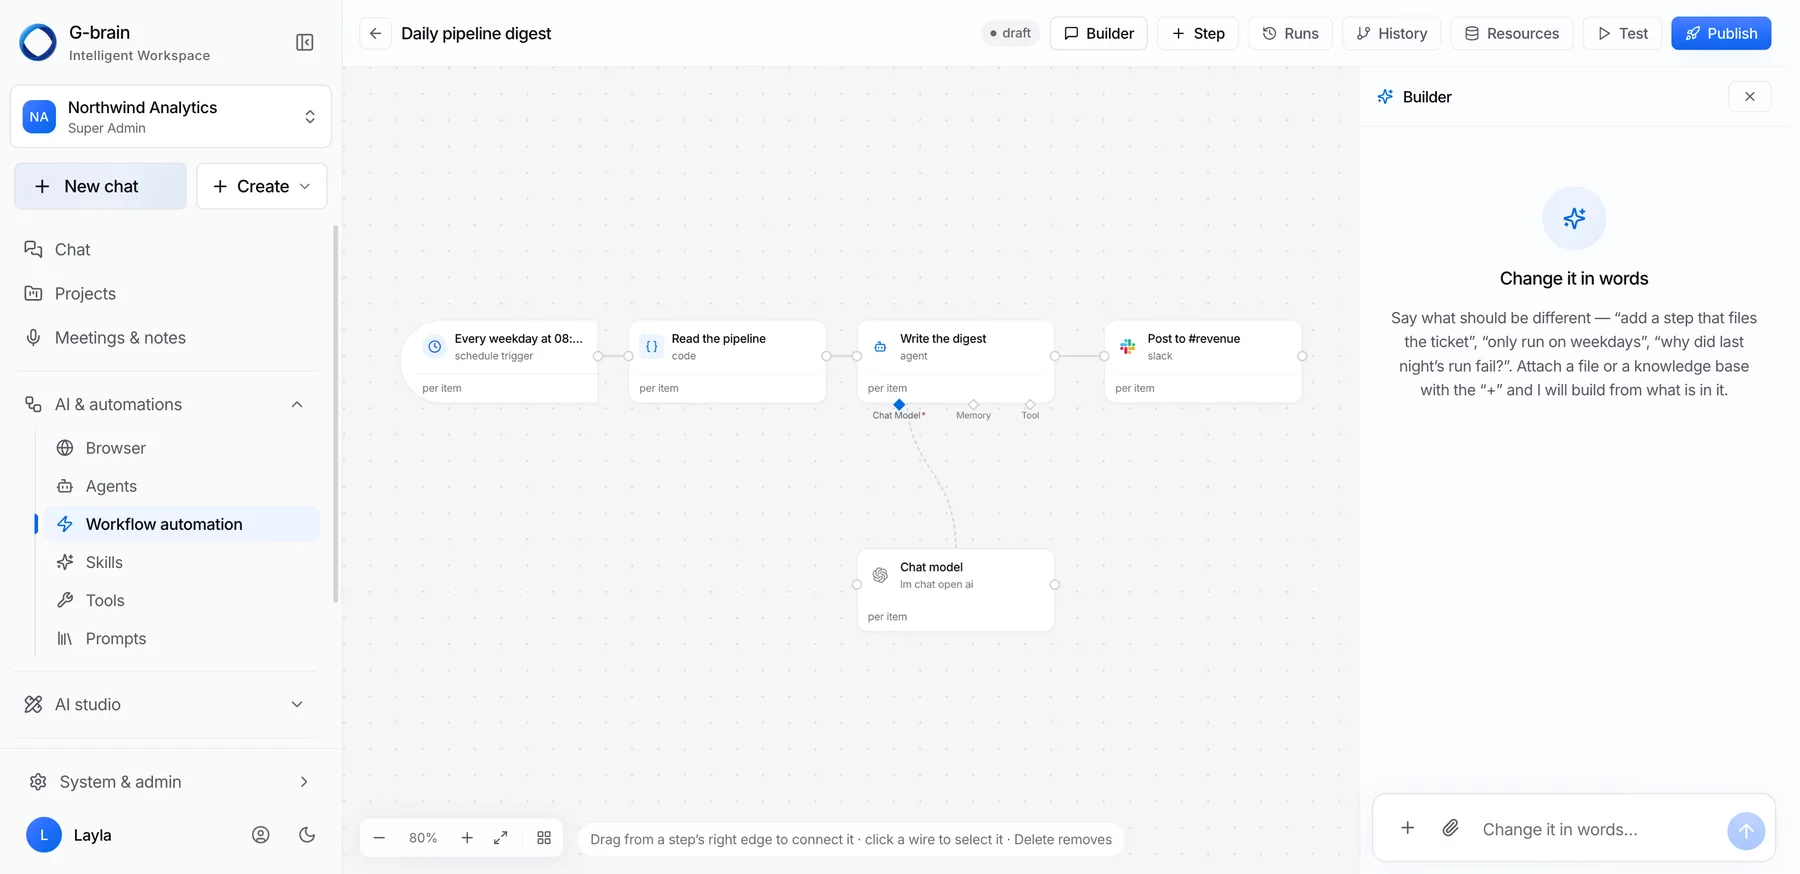Click the code braces icon on Read the pipeline

click(x=652, y=347)
